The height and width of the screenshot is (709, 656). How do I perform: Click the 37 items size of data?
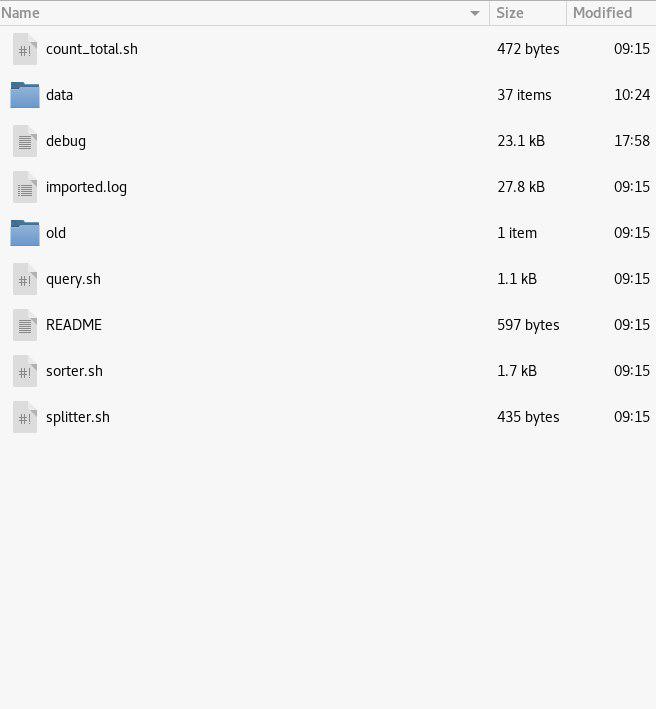pyautogui.click(x=524, y=95)
